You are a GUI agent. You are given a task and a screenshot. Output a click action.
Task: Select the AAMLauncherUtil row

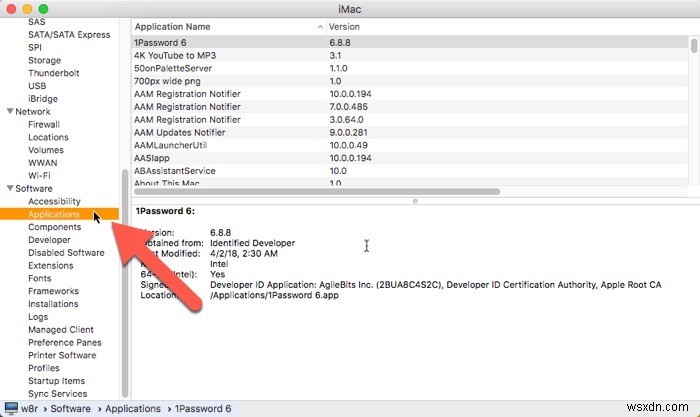point(410,145)
